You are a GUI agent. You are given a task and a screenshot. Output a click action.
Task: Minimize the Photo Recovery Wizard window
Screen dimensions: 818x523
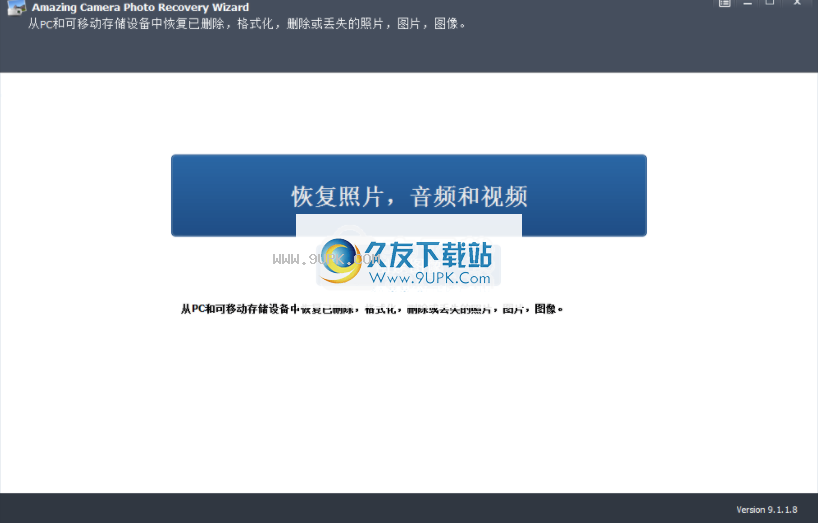click(x=747, y=3)
